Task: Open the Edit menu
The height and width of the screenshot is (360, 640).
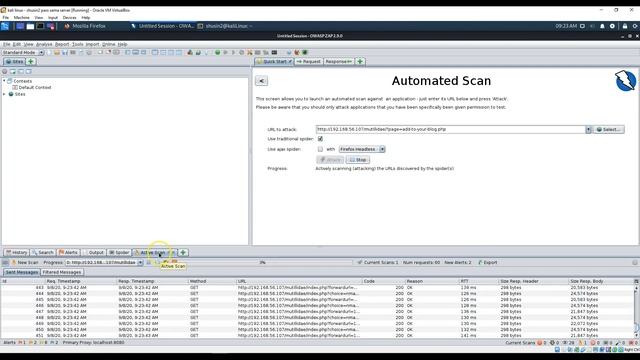Action: [x=16, y=44]
